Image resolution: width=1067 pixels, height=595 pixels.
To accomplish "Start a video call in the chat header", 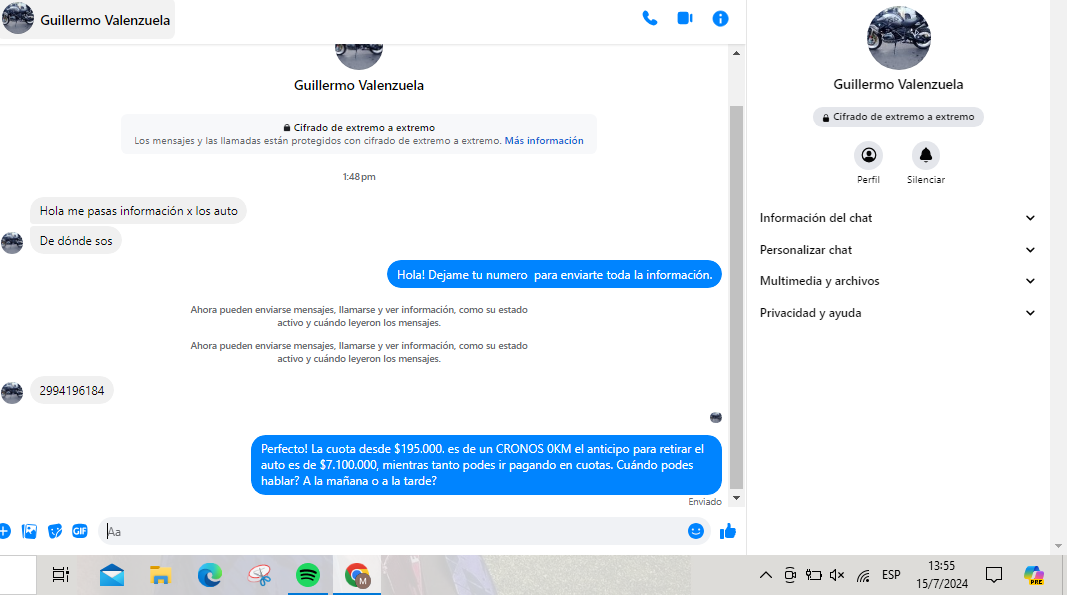I will tap(685, 18).
